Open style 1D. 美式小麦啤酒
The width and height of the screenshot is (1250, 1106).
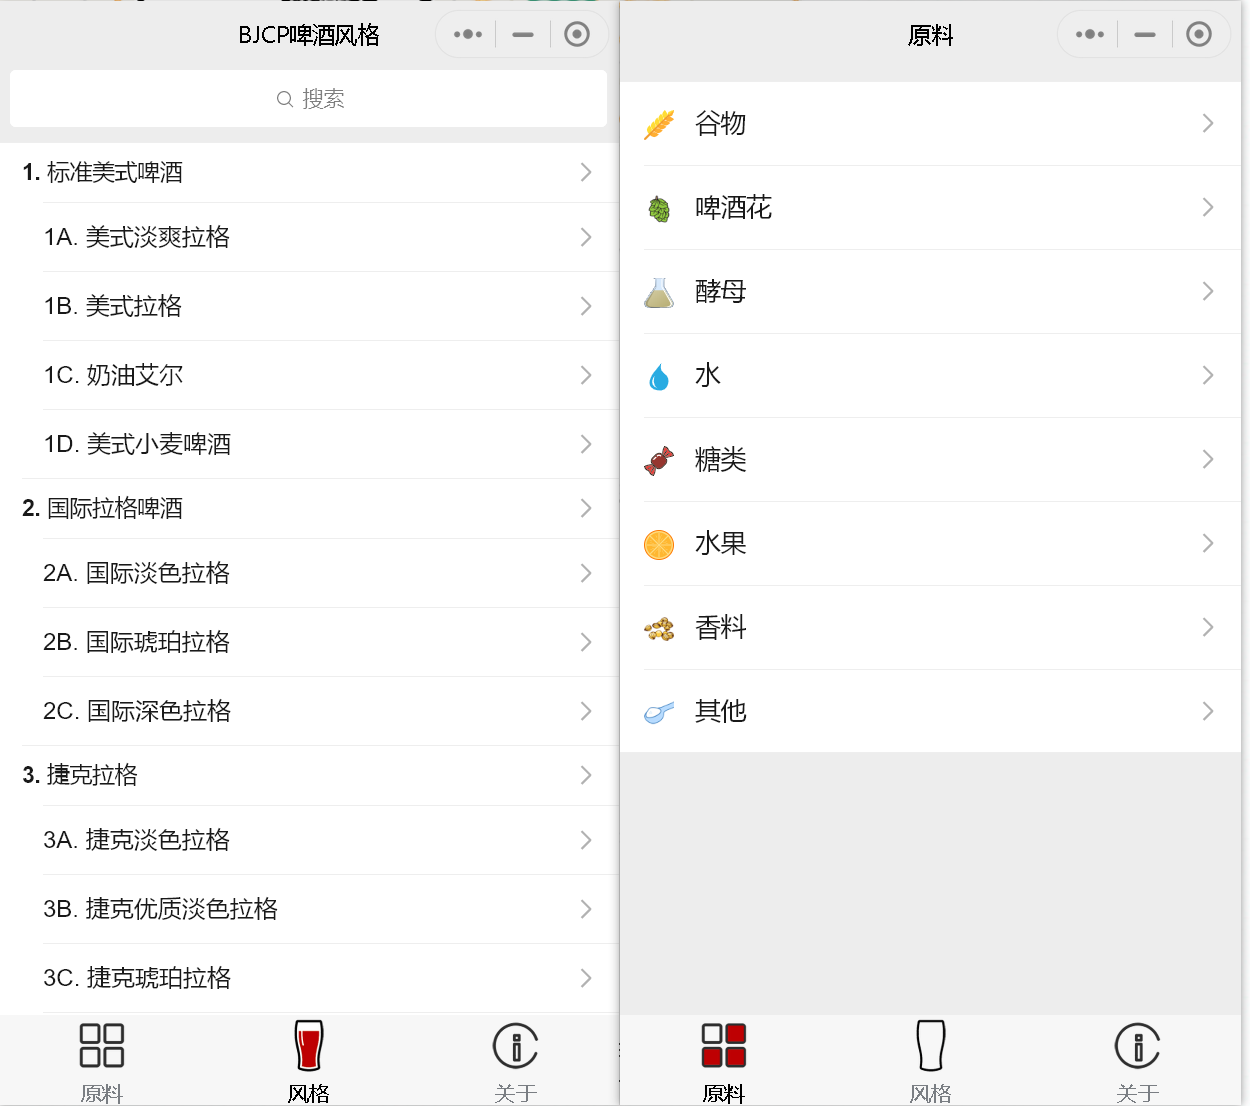click(309, 444)
